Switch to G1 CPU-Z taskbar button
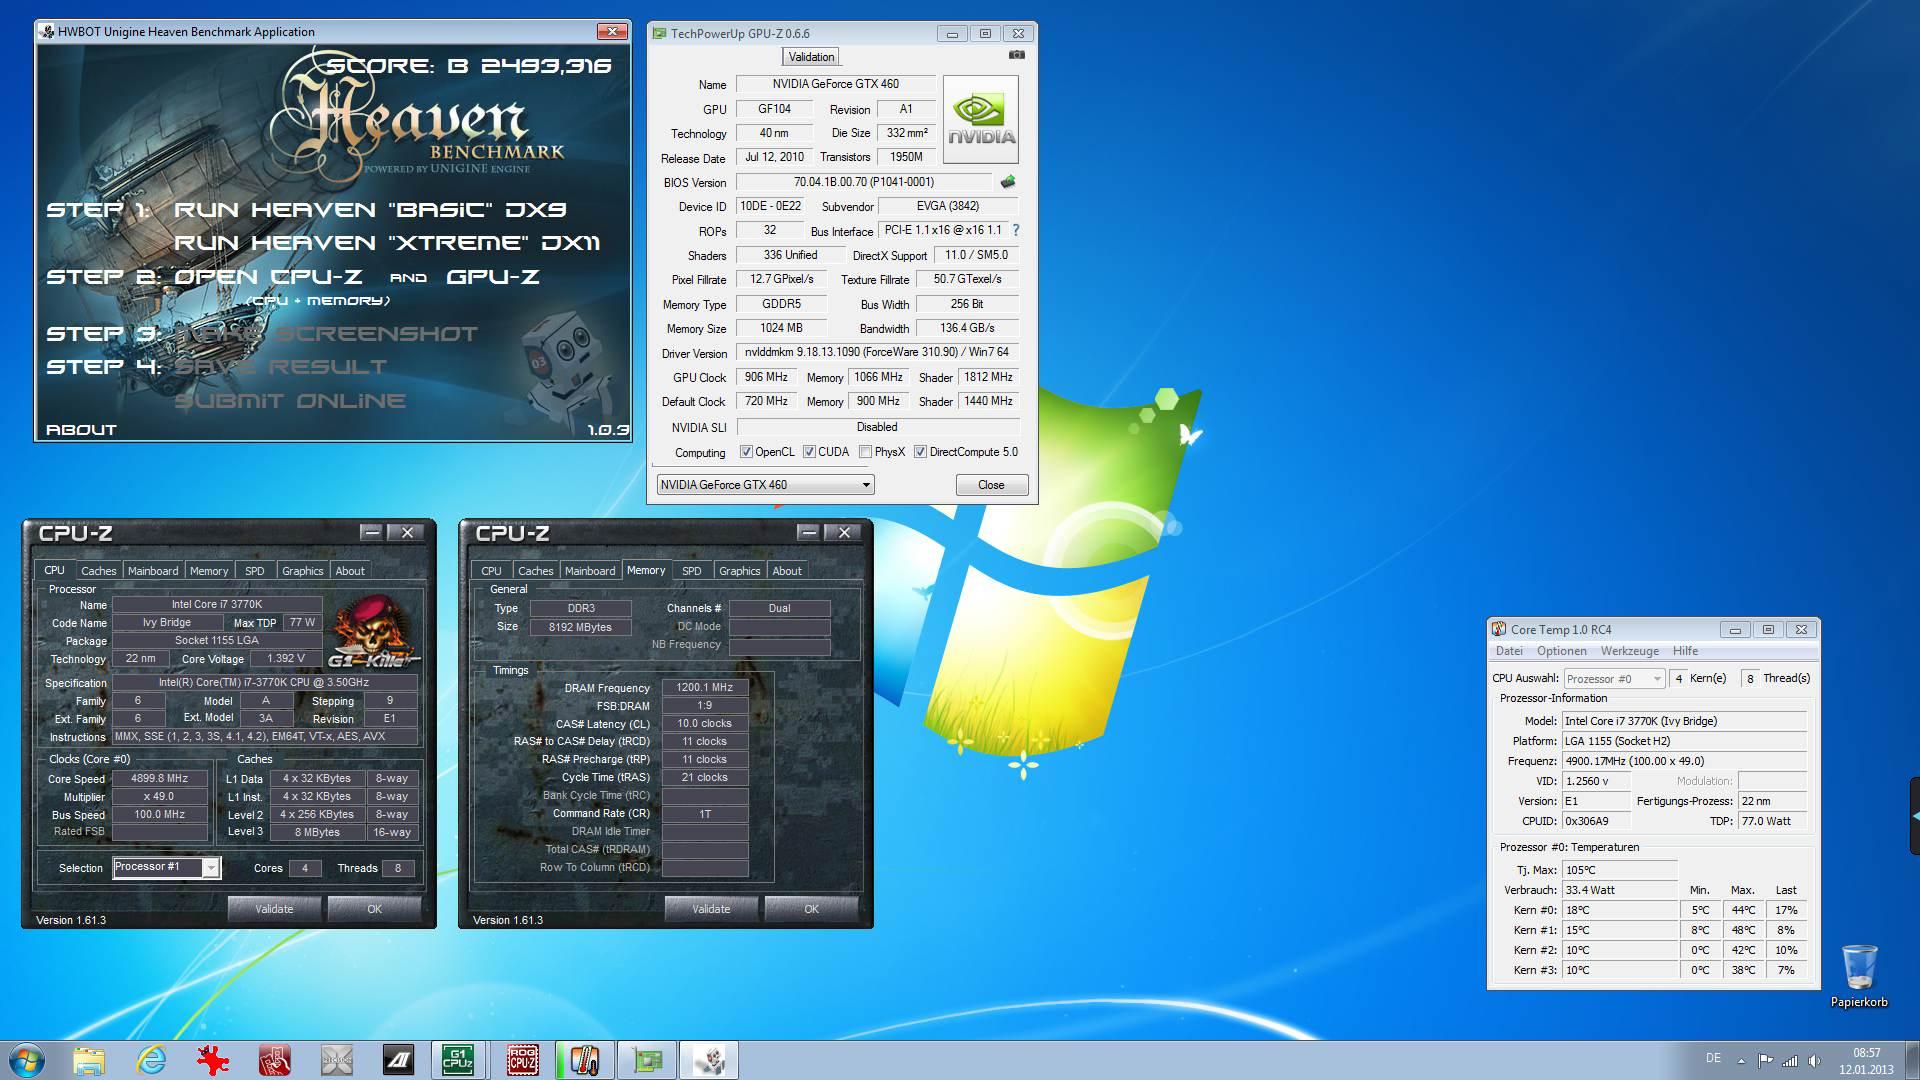This screenshot has width=1920, height=1080. 461,1060
